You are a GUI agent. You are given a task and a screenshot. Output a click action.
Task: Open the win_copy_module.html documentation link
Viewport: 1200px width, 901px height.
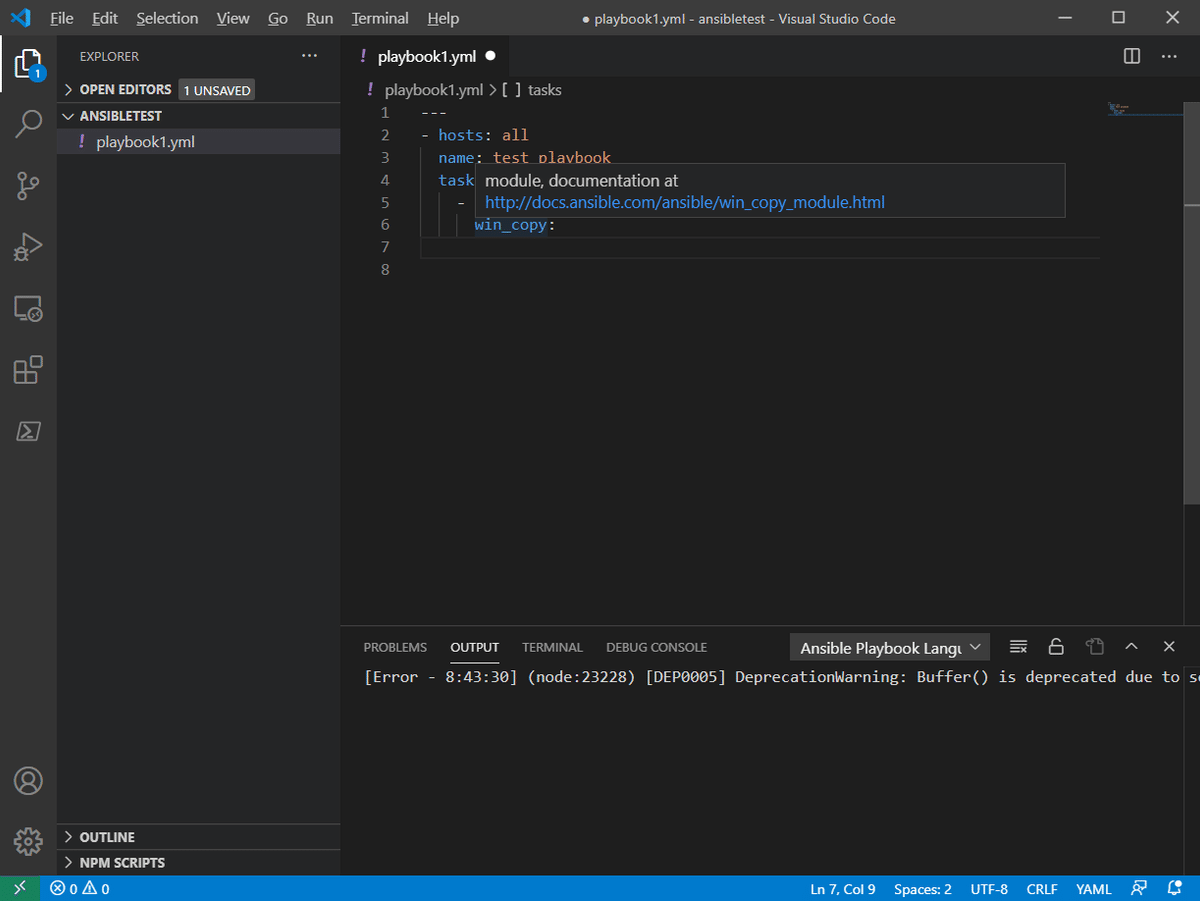(685, 202)
